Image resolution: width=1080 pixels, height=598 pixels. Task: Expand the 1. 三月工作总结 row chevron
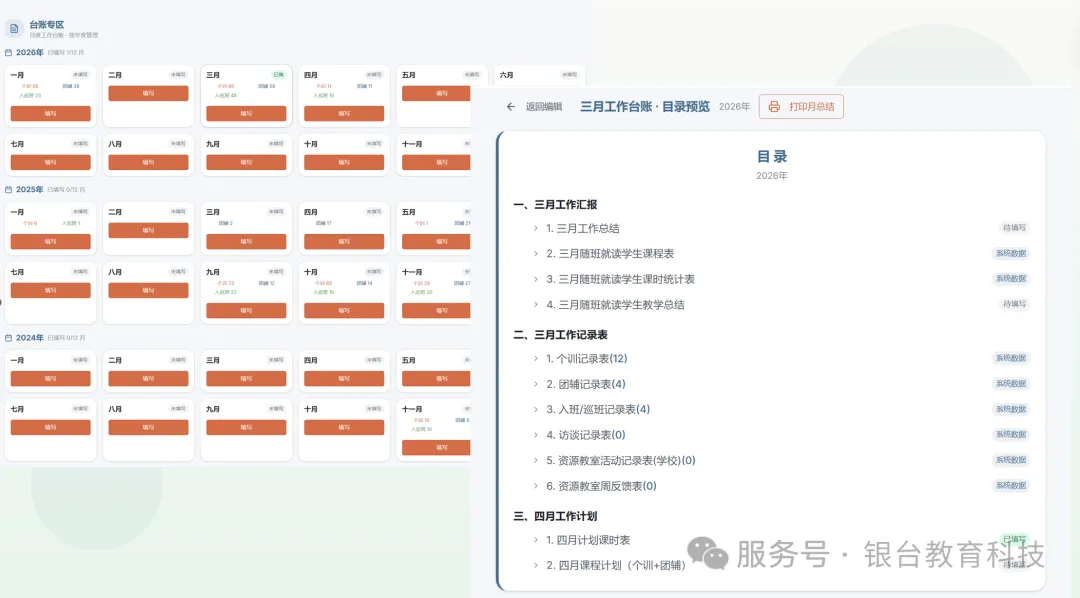coord(536,228)
